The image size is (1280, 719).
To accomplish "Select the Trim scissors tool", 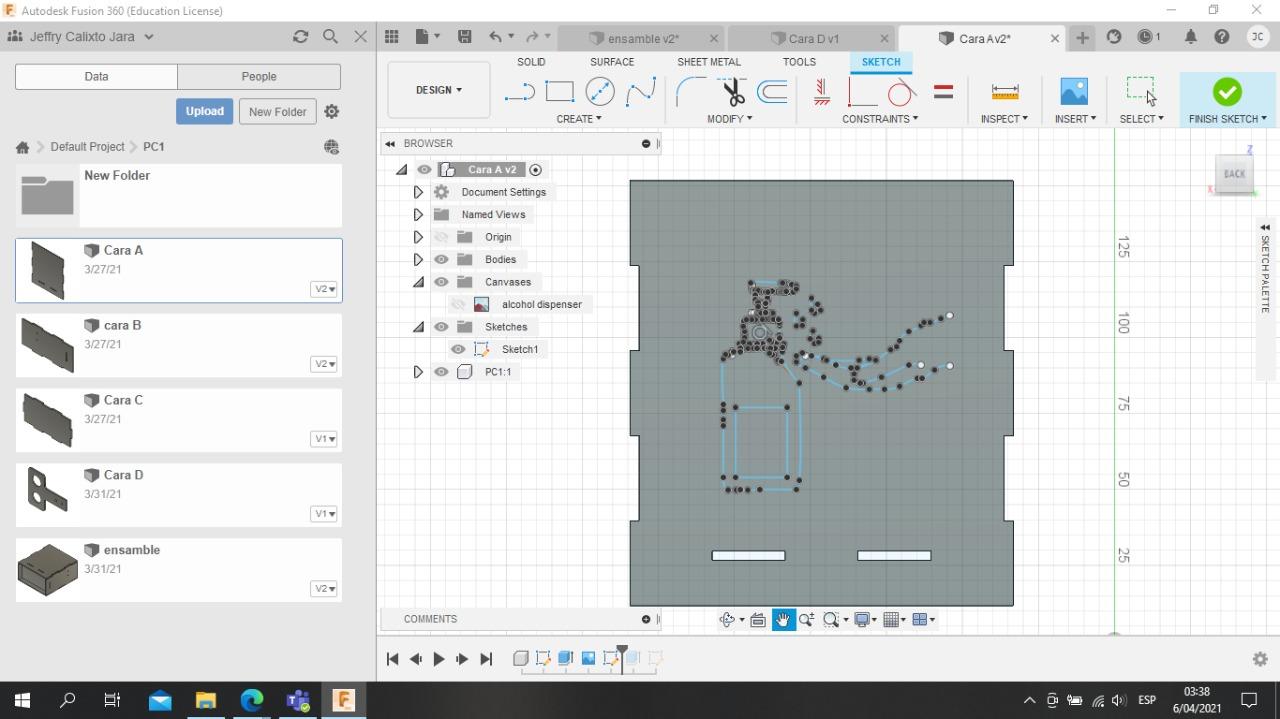I will point(733,92).
